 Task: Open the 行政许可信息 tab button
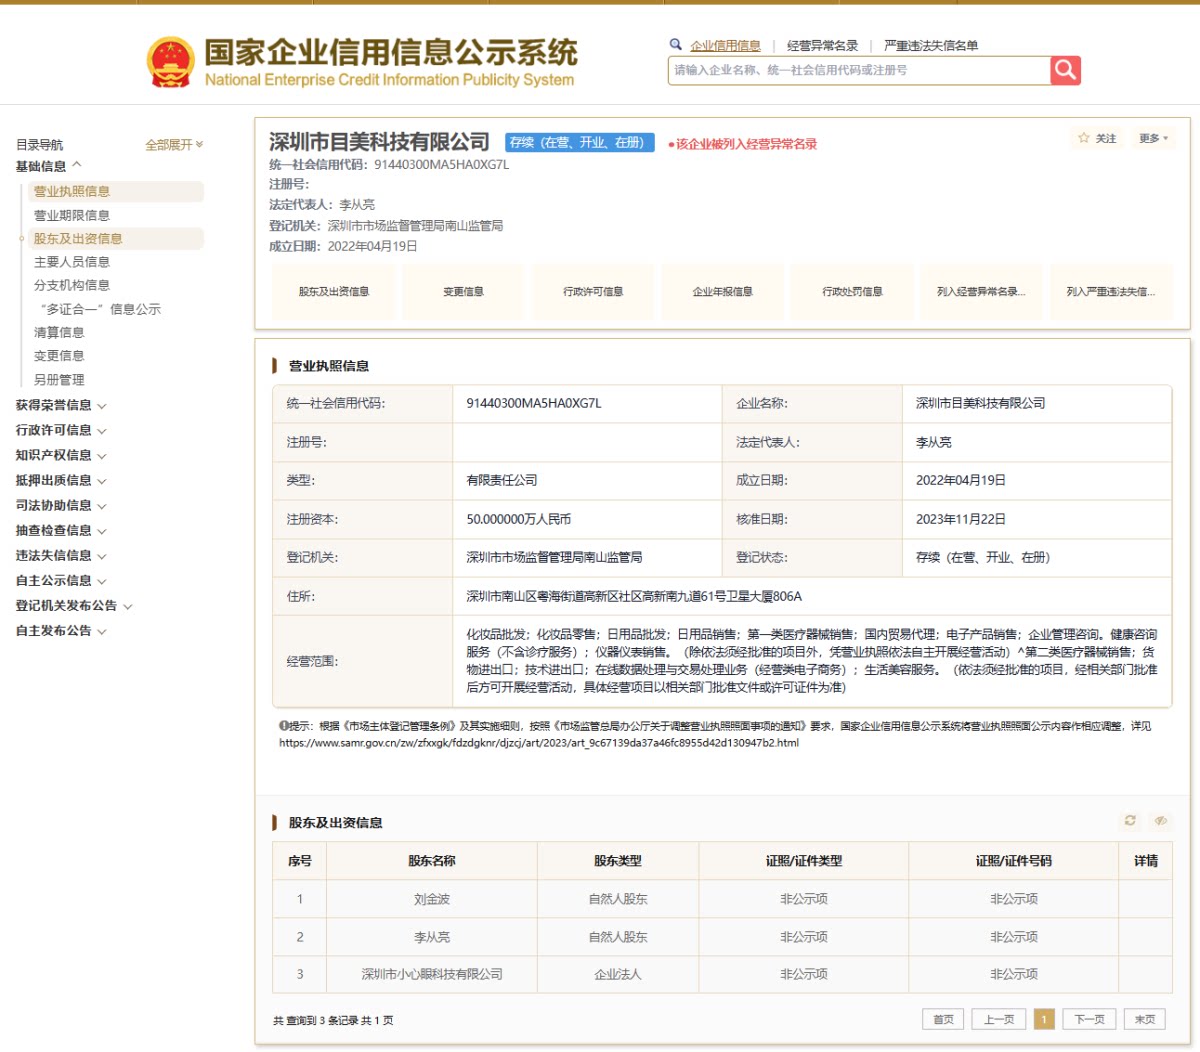(593, 292)
